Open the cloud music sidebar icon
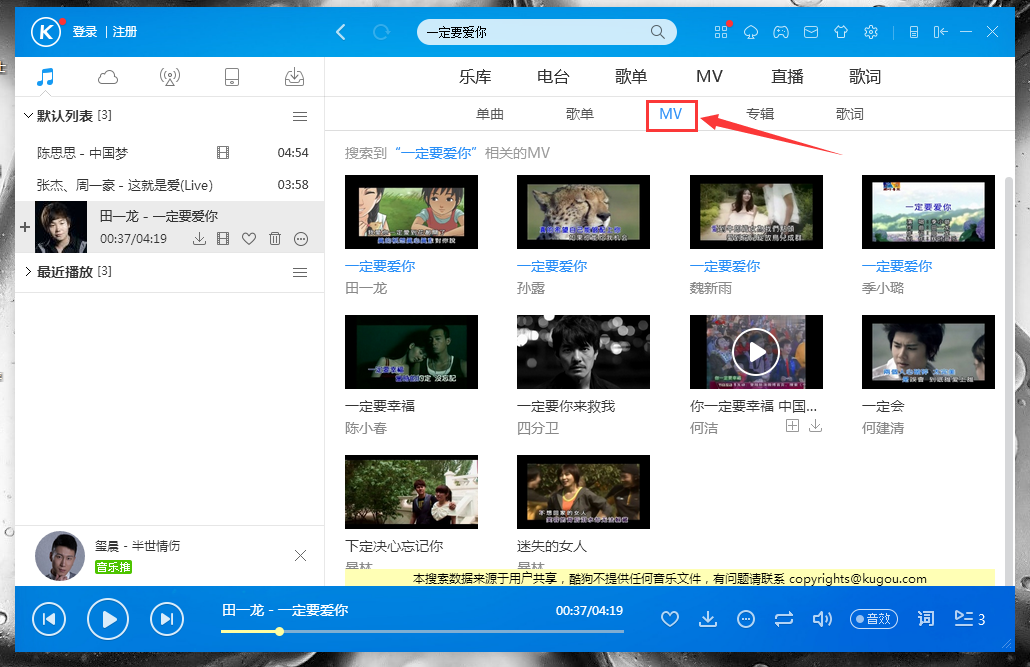 pyautogui.click(x=108, y=77)
